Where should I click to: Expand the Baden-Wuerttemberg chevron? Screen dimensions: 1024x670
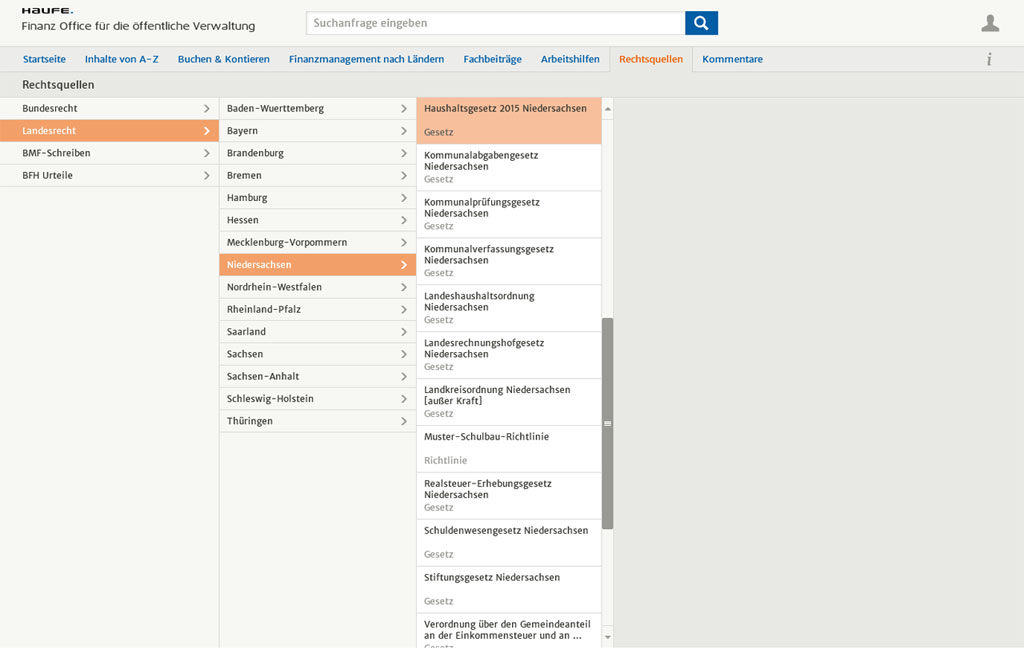click(404, 108)
